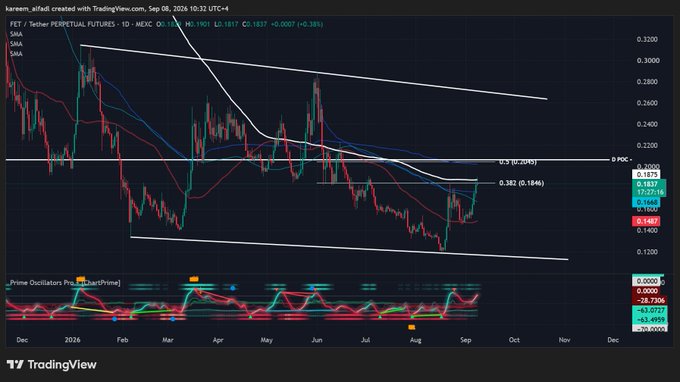
Task: Click the 0.3000 price axis label
Action: coord(647,61)
